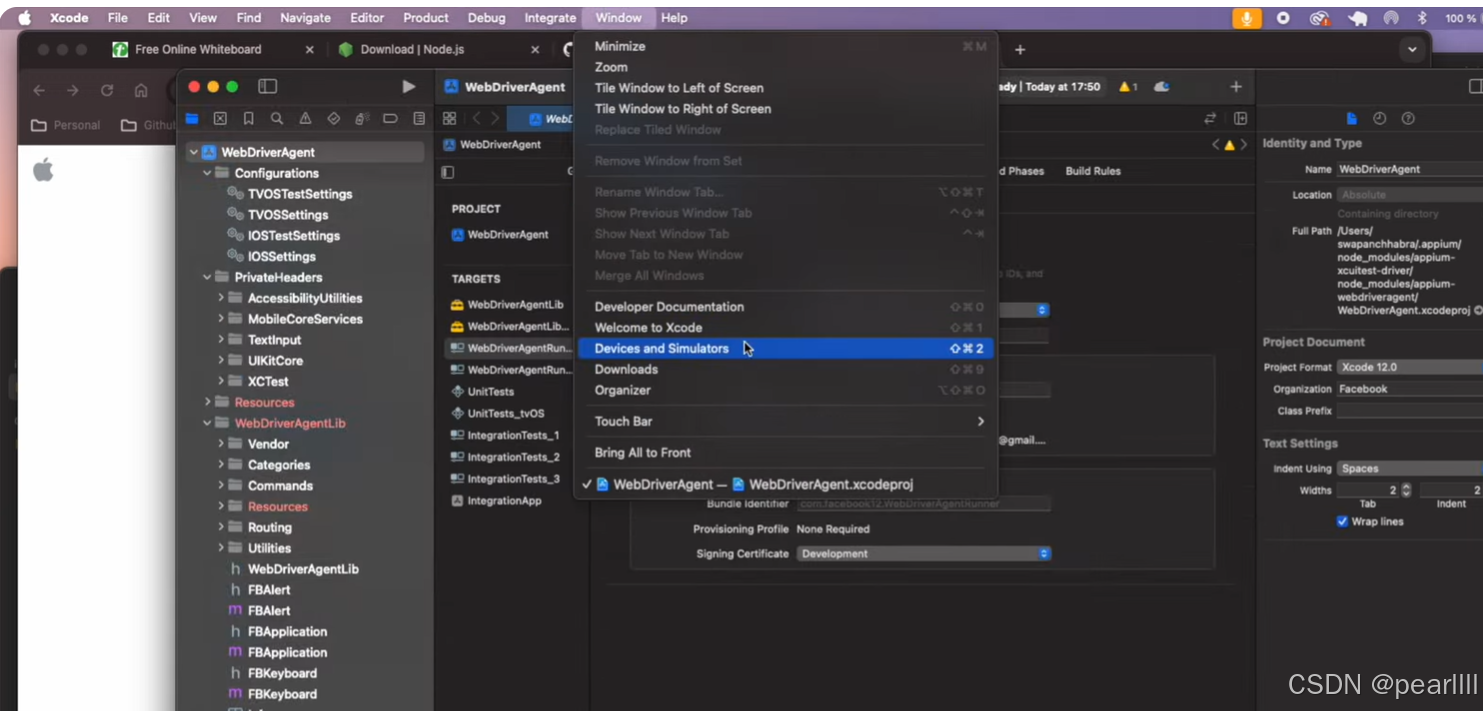Screen dimensions: 1483x711
Task: Open a new browser tab with plus
Action: pos(1020,49)
